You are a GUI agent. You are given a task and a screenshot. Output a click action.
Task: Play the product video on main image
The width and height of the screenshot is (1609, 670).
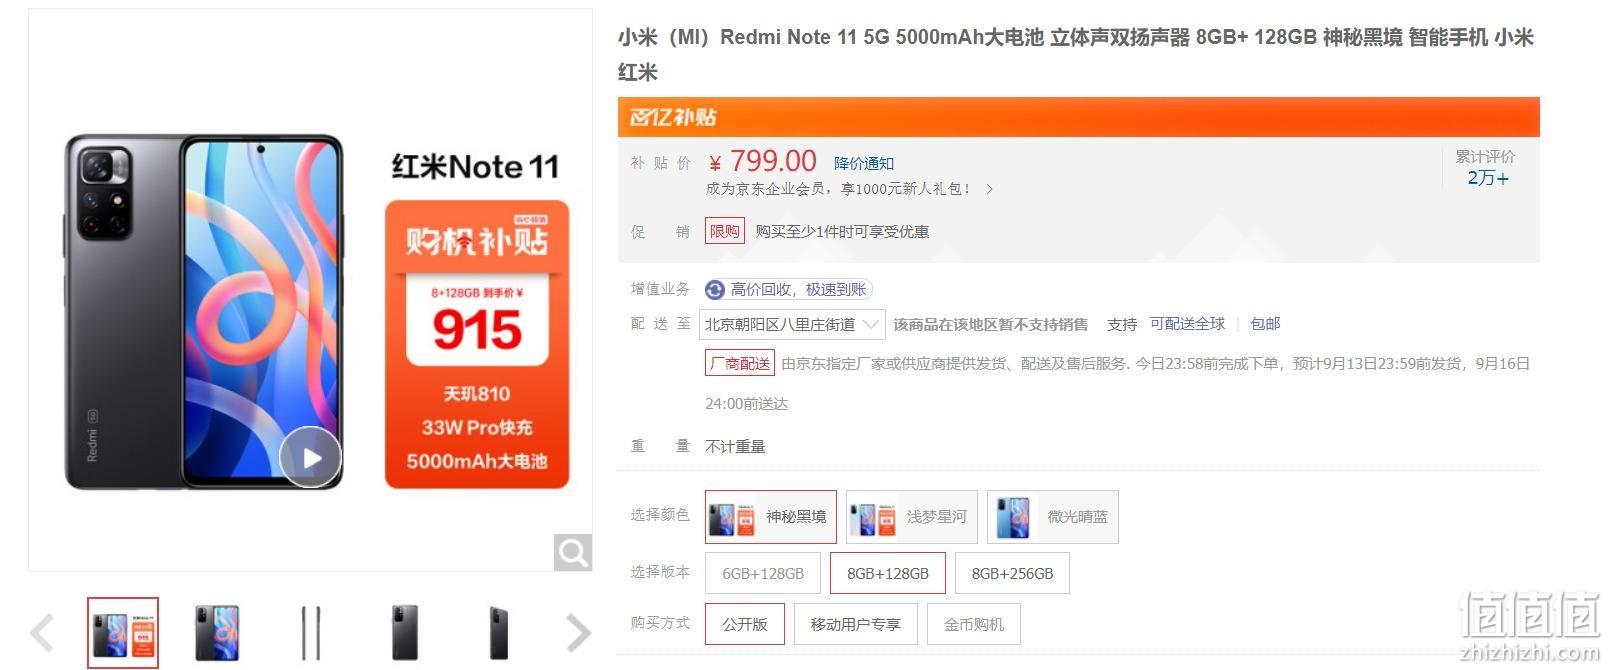click(x=310, y=457)
